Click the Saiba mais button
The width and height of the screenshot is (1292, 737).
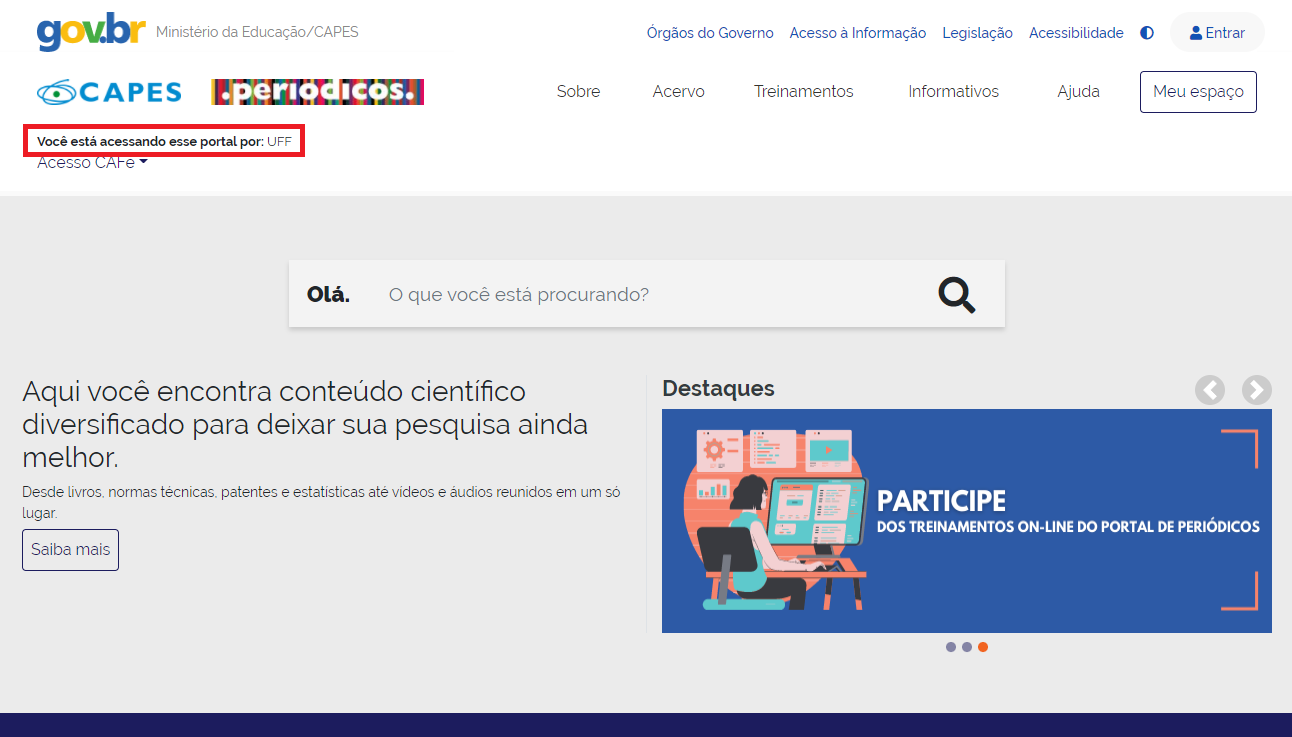coord(70,549)
